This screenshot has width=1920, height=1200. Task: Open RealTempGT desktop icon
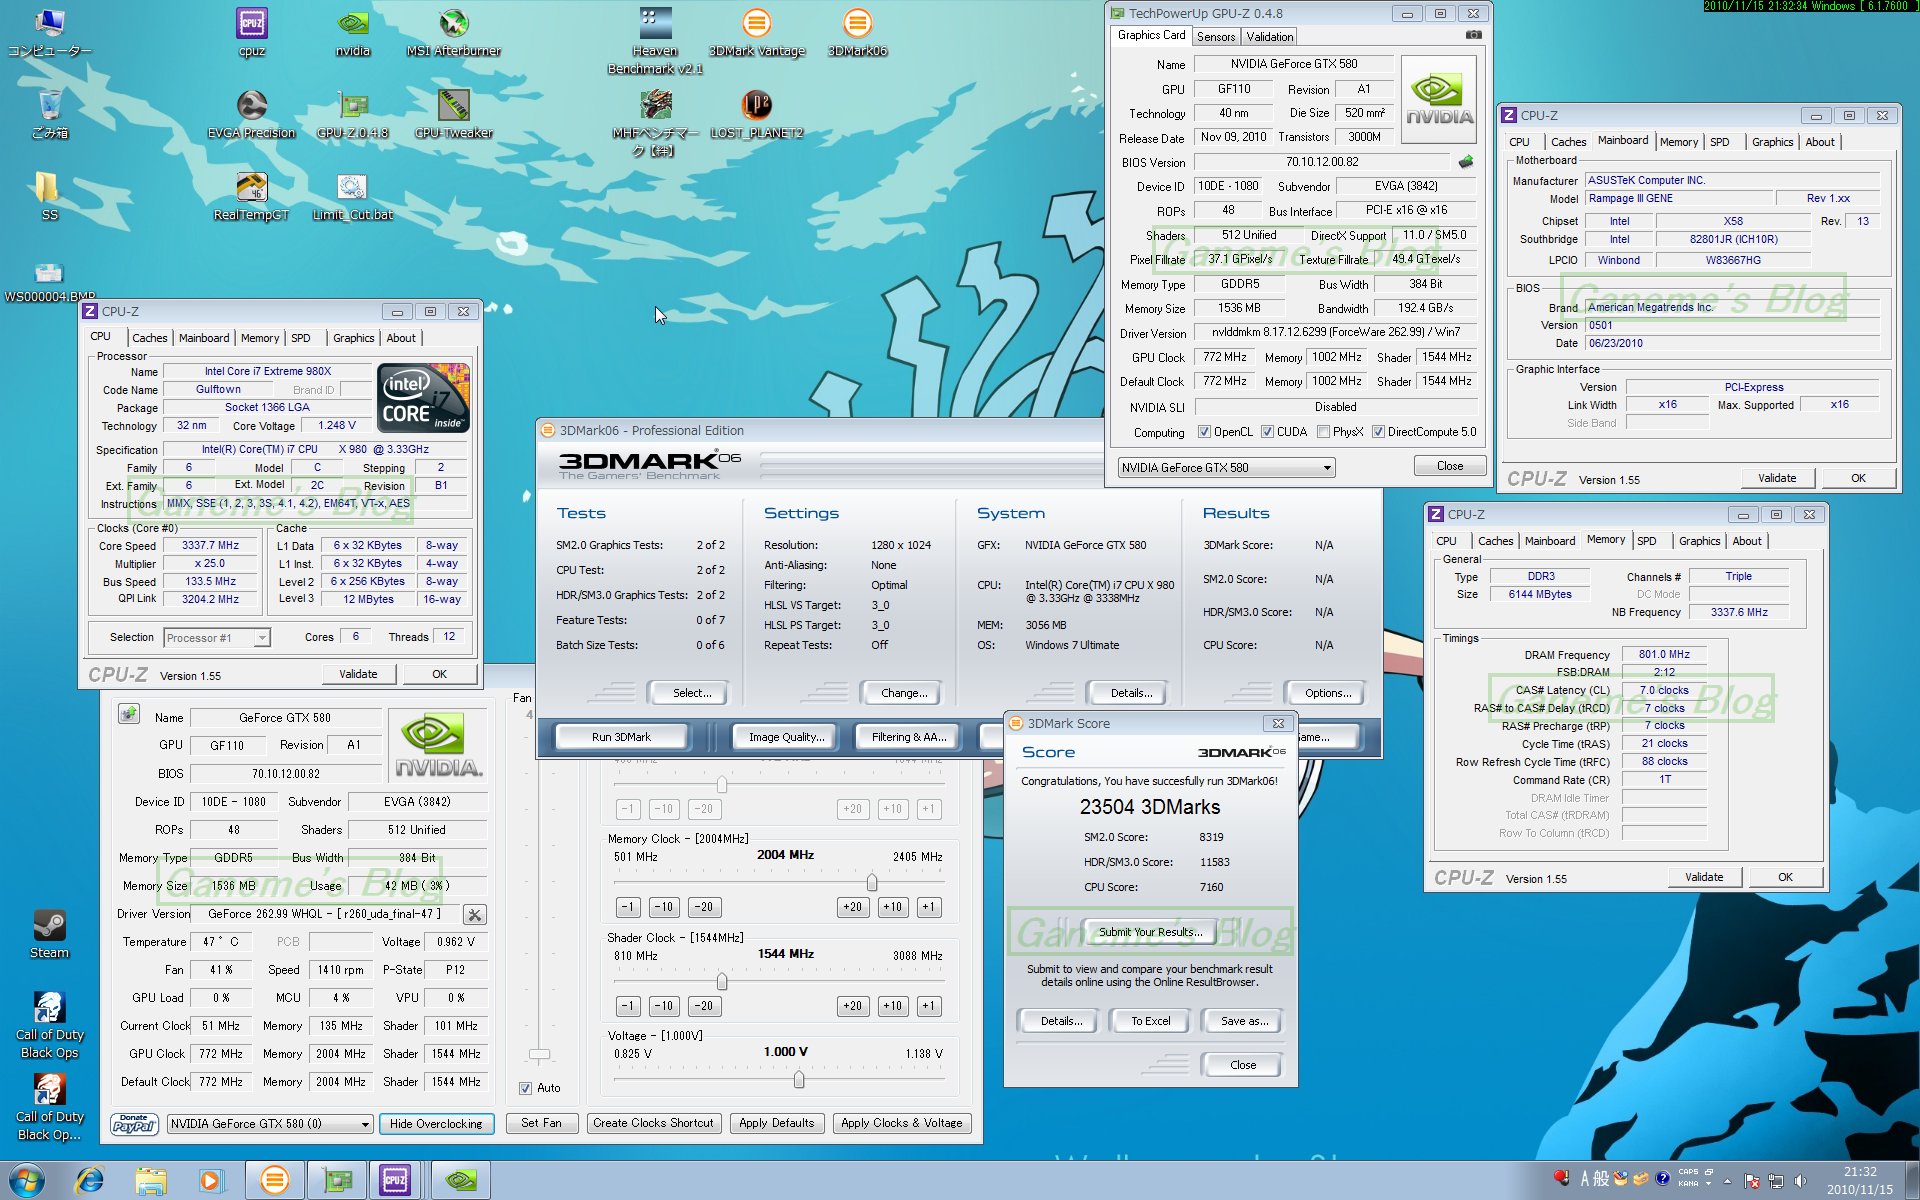click(x=251, y=188)
